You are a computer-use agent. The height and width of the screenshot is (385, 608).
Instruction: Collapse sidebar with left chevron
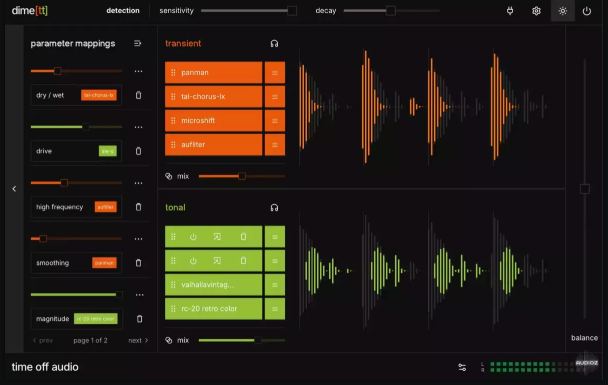click(14, 189)
